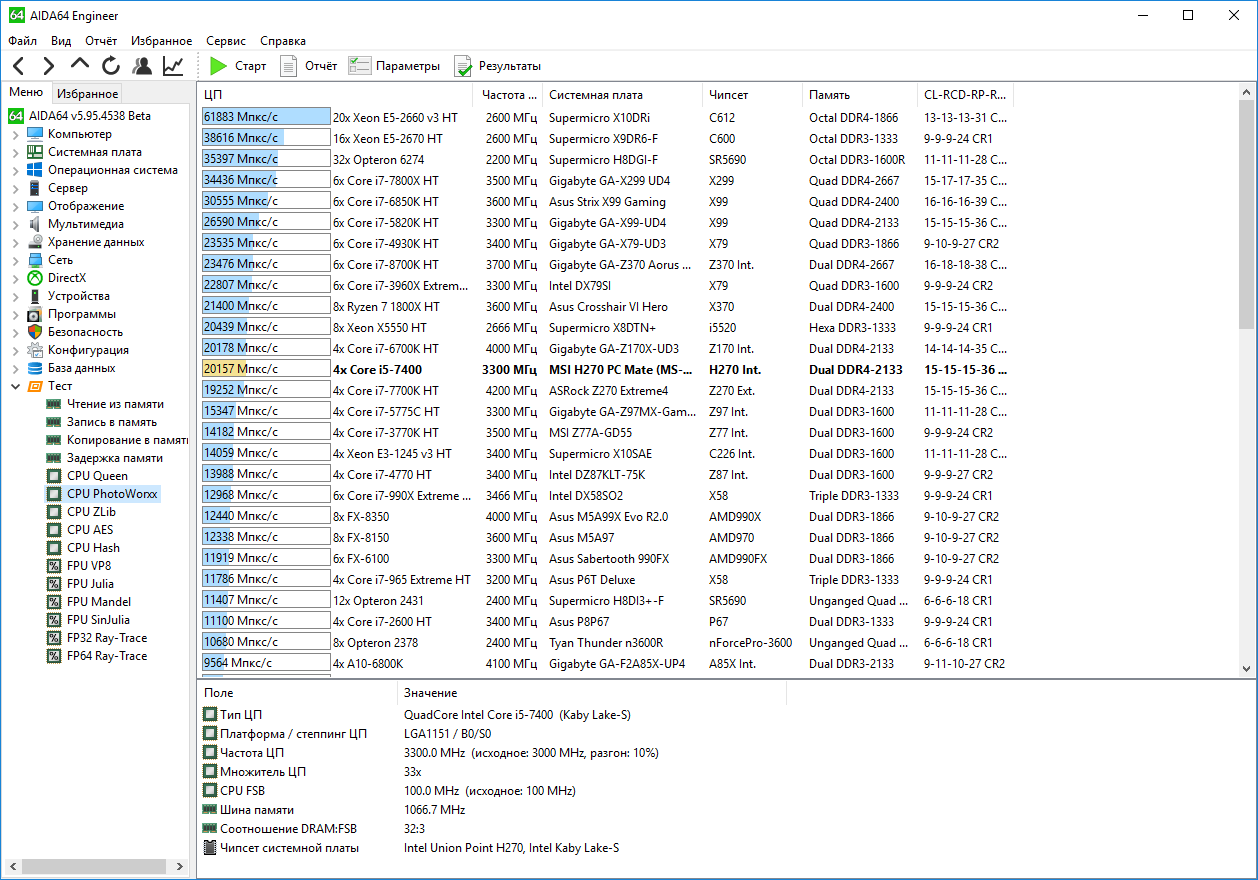
Task: Sort by the Системная плата column header
Action: tap(622, 95)
